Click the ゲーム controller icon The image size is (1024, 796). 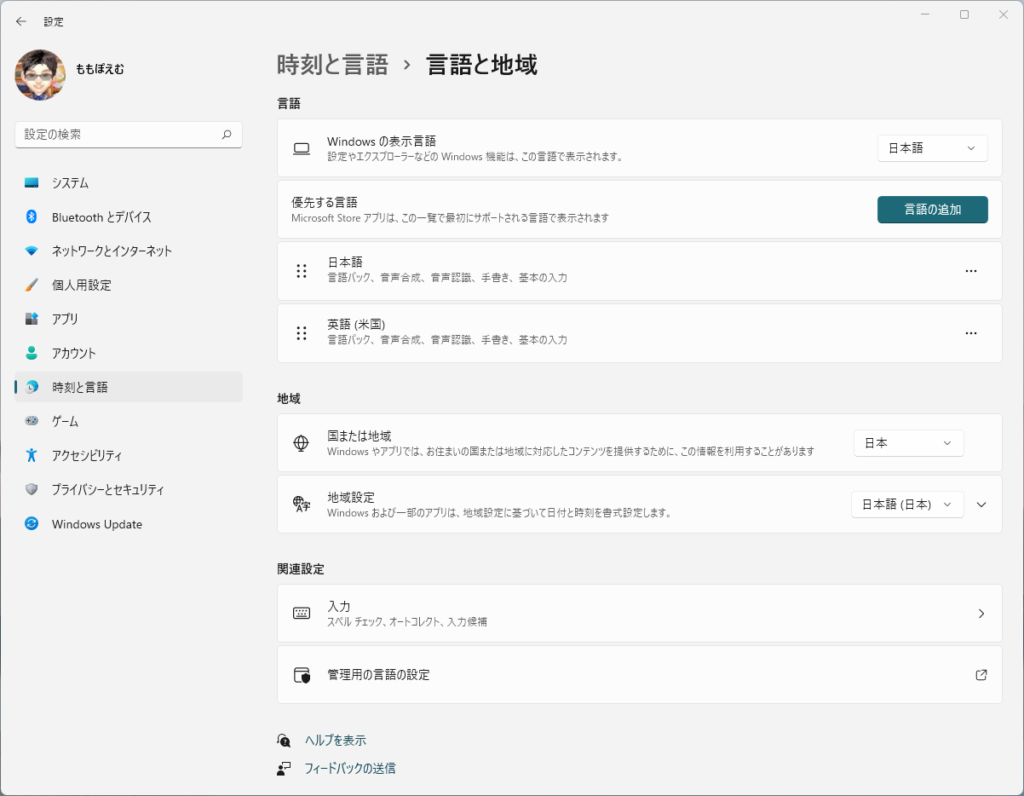(x=31, y=421)
